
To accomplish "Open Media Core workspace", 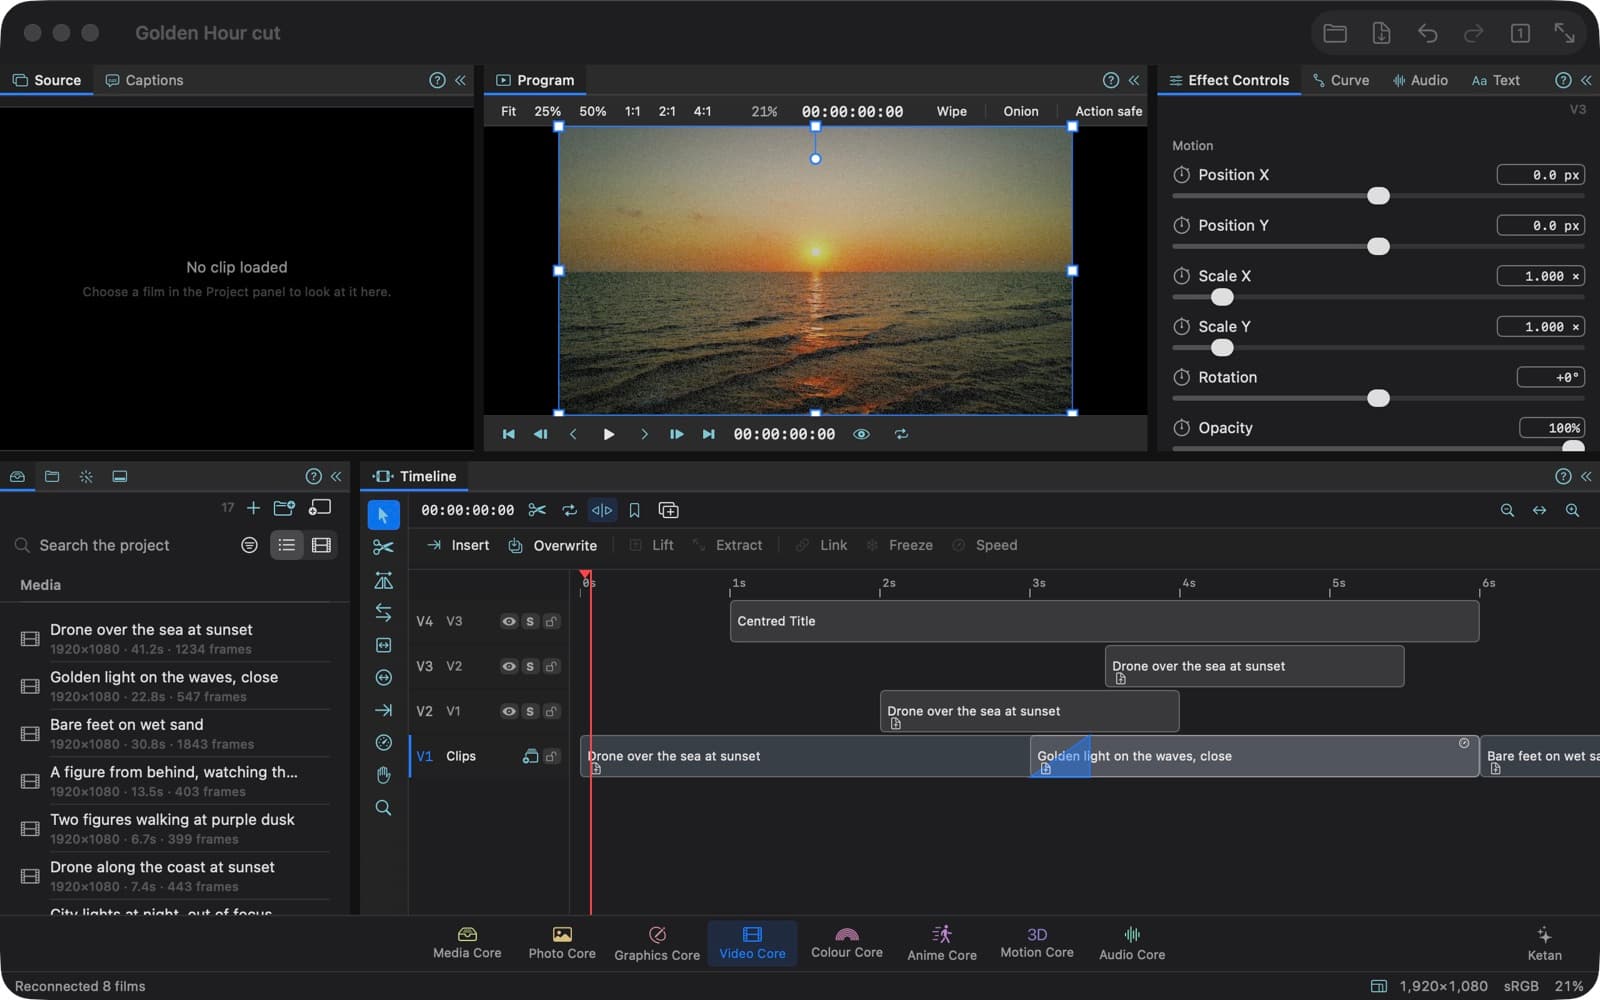I will 467,943.
